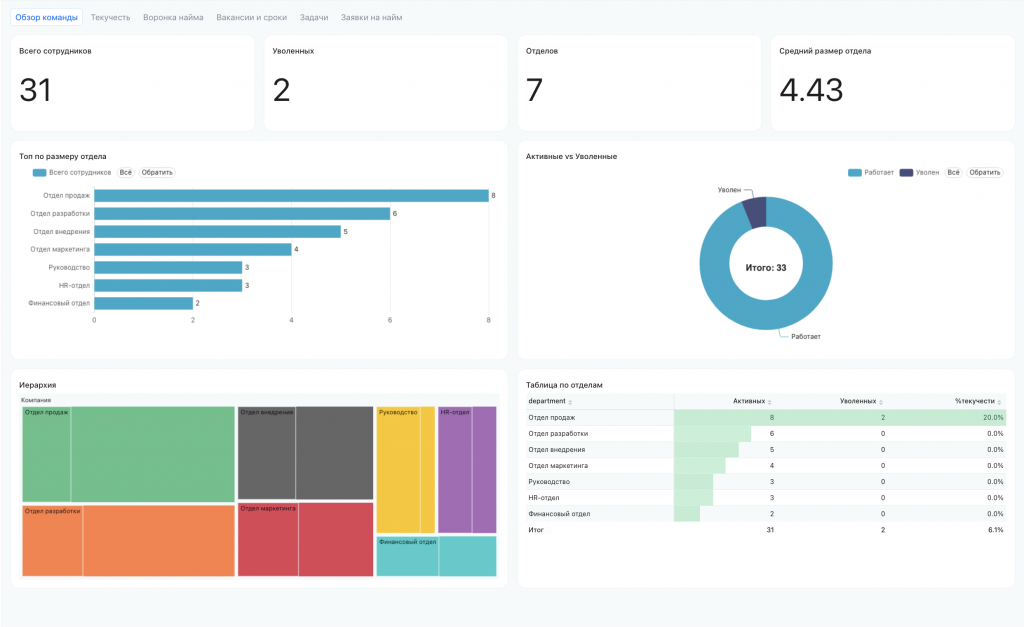Click the 20.0% turnover cell
This screenshot has width=1024, height=627.
pyautogui.click(x=993, y=417)
